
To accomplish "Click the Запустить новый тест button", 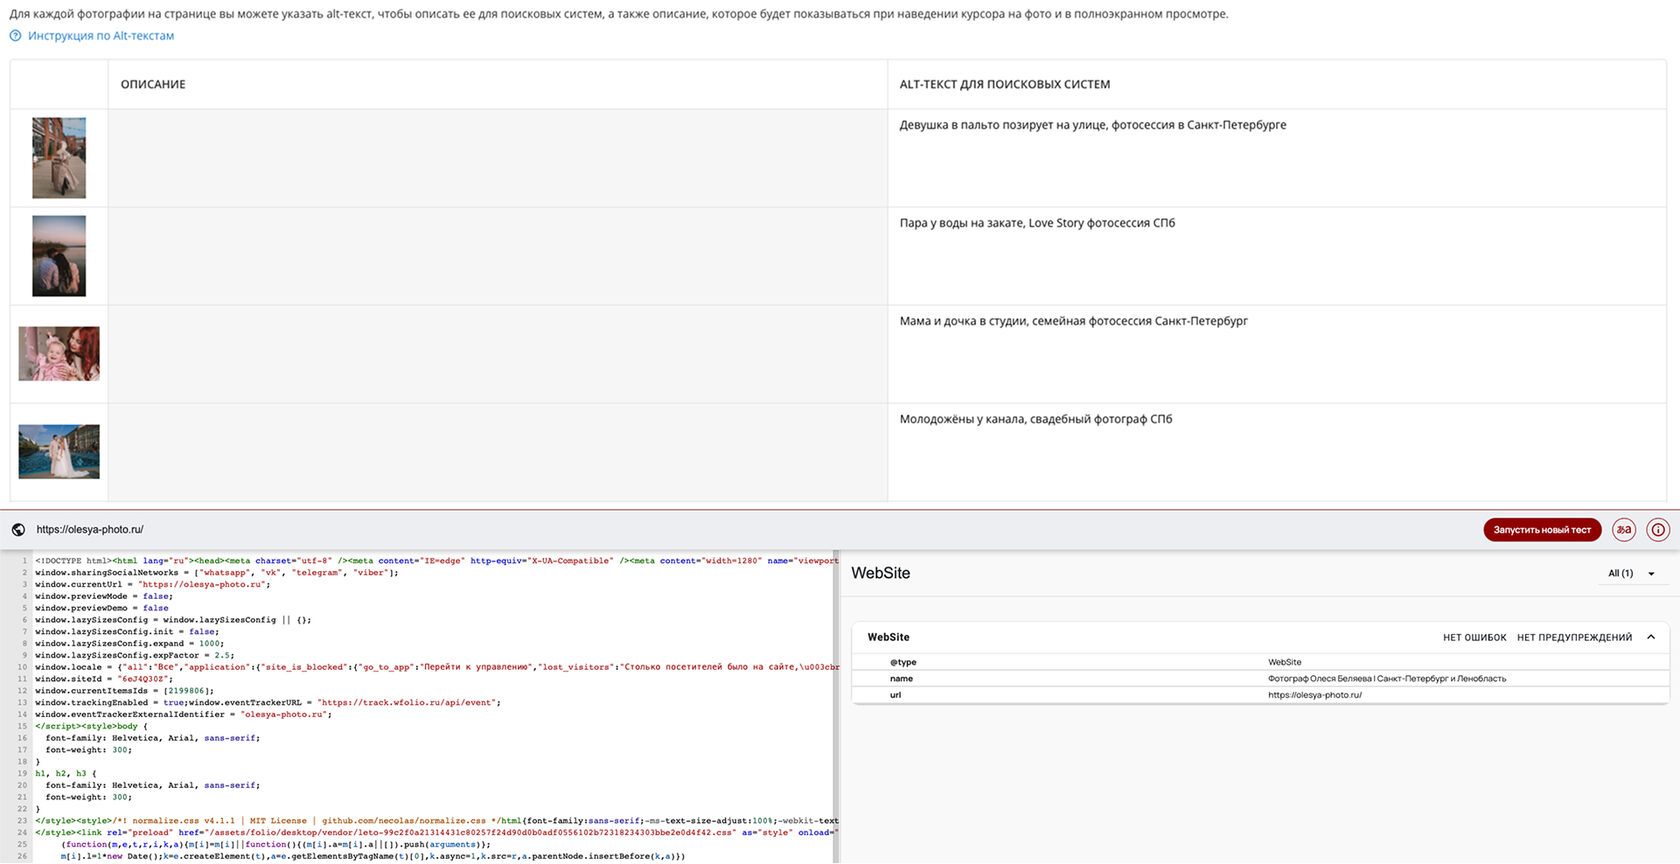I will pyautogui.click(x=1542, y=530).
